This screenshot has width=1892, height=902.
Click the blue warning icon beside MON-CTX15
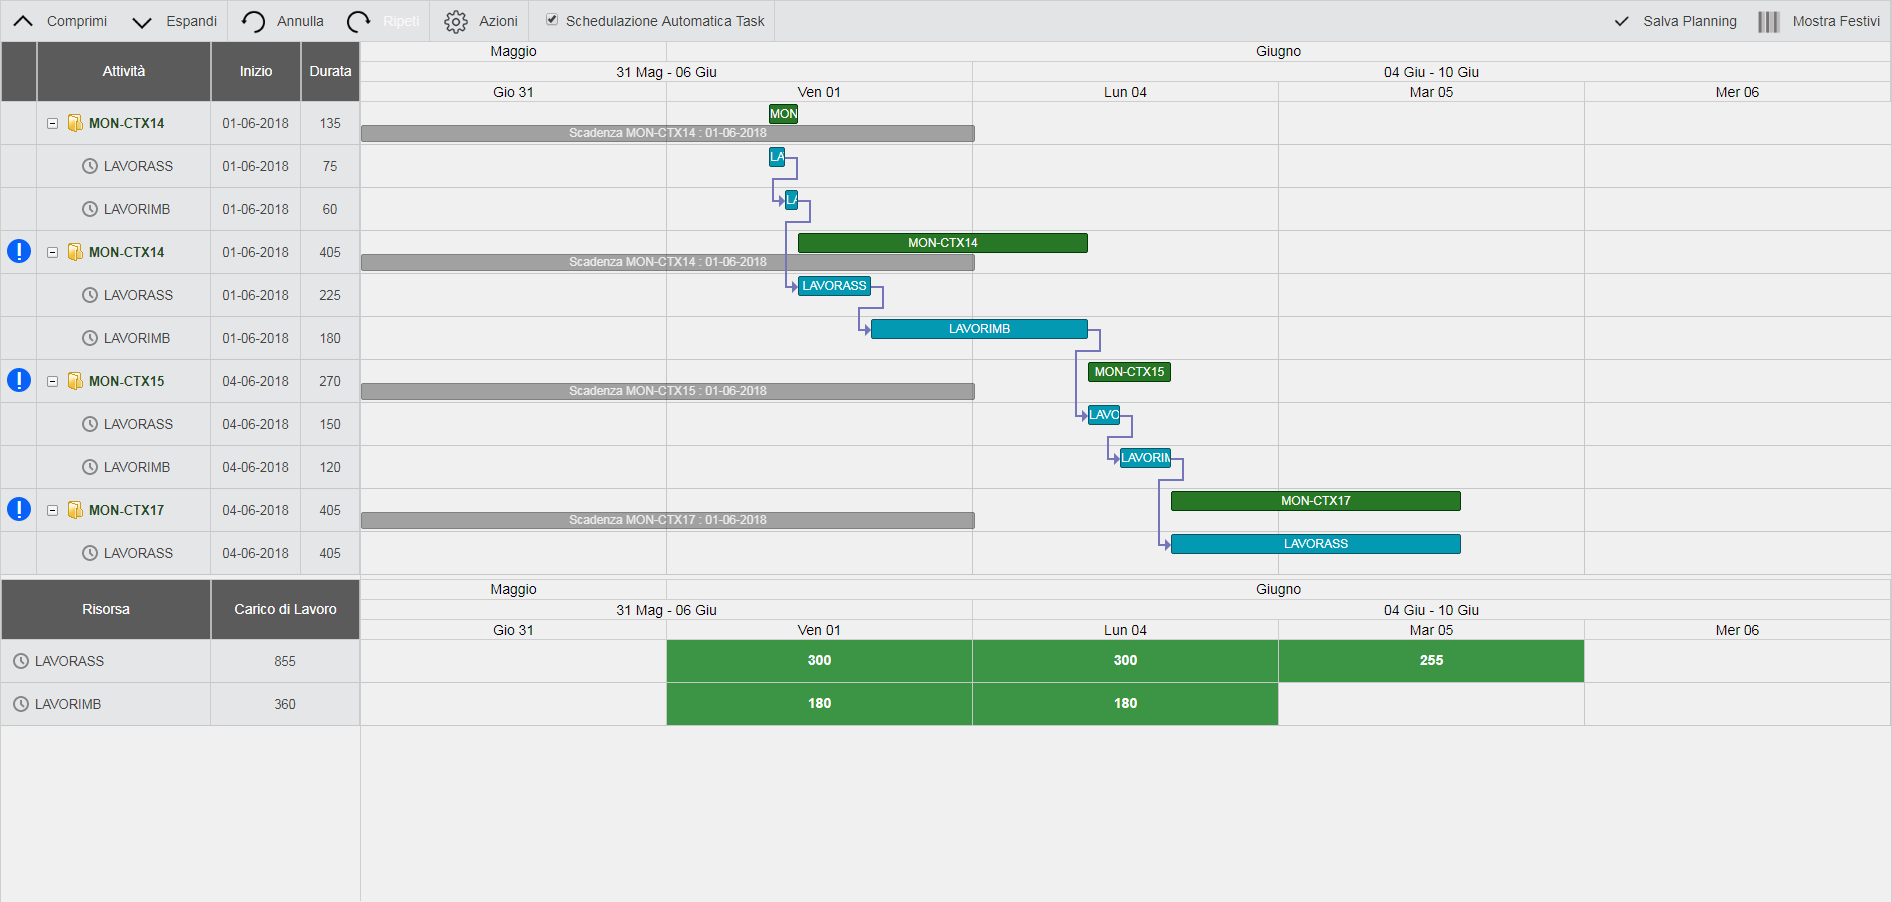click(19, 380)
